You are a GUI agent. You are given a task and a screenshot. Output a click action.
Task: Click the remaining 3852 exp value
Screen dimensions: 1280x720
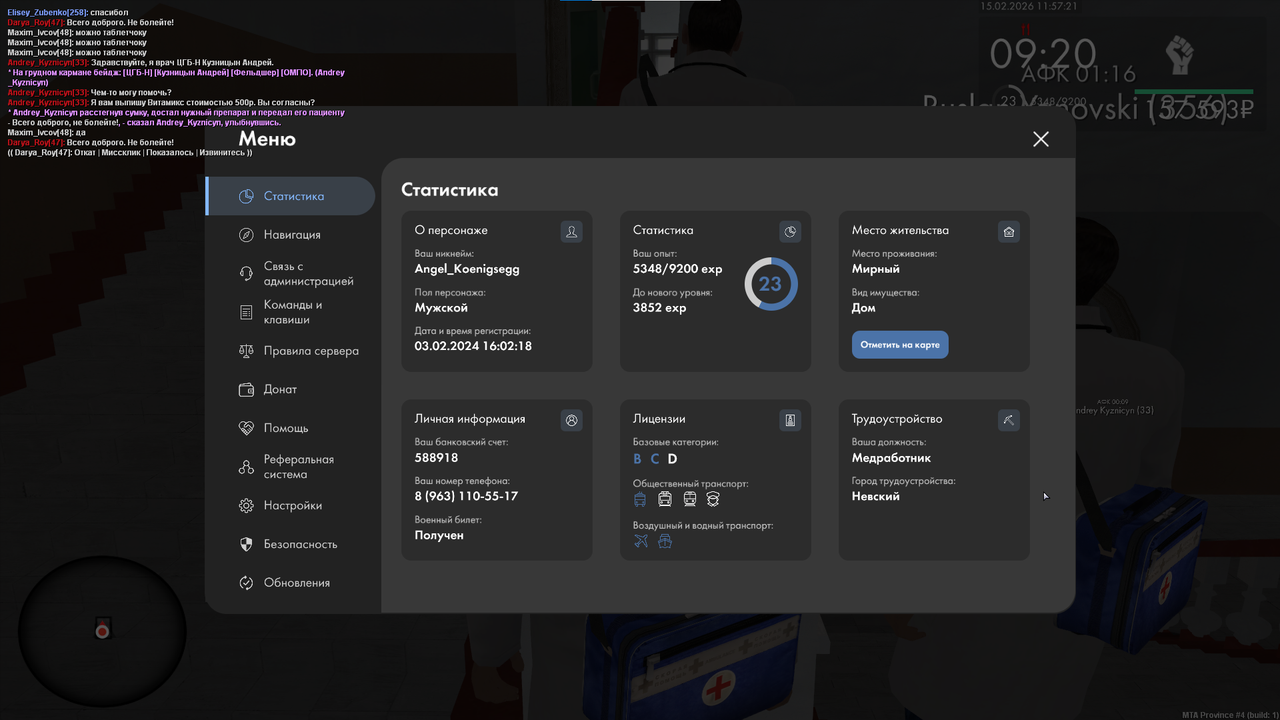point(660,308)
